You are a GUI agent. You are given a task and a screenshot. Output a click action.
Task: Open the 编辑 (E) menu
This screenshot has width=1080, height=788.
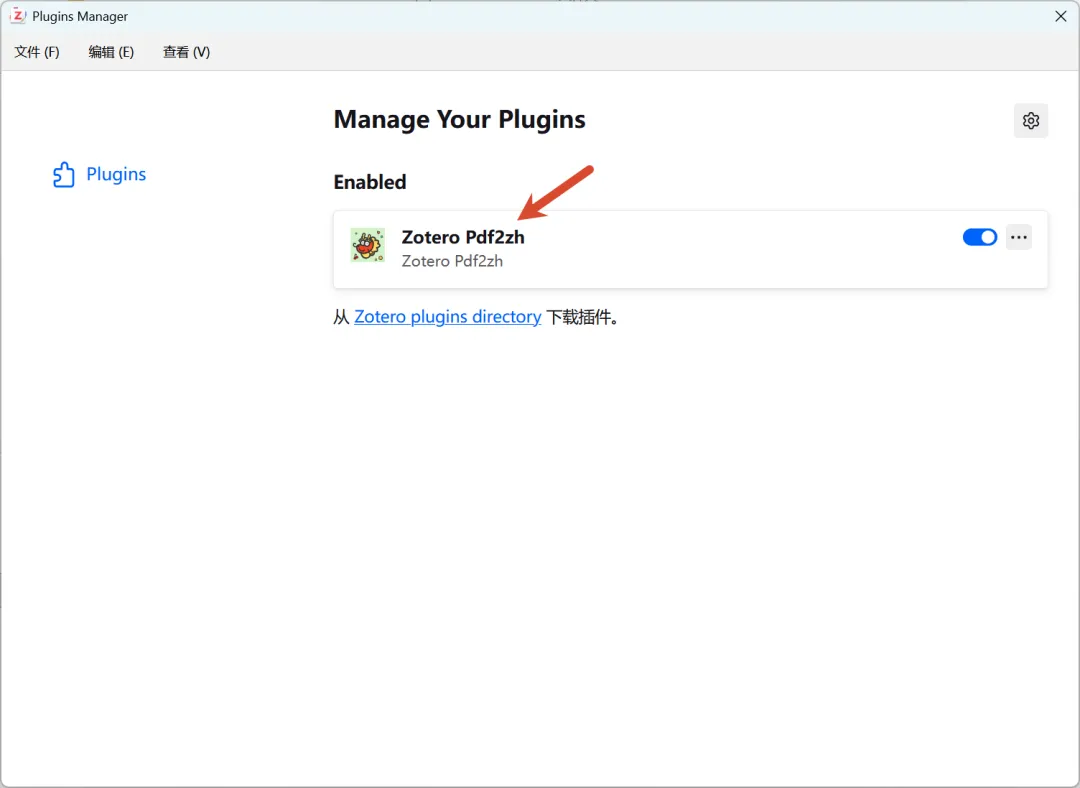coord(111,52)
